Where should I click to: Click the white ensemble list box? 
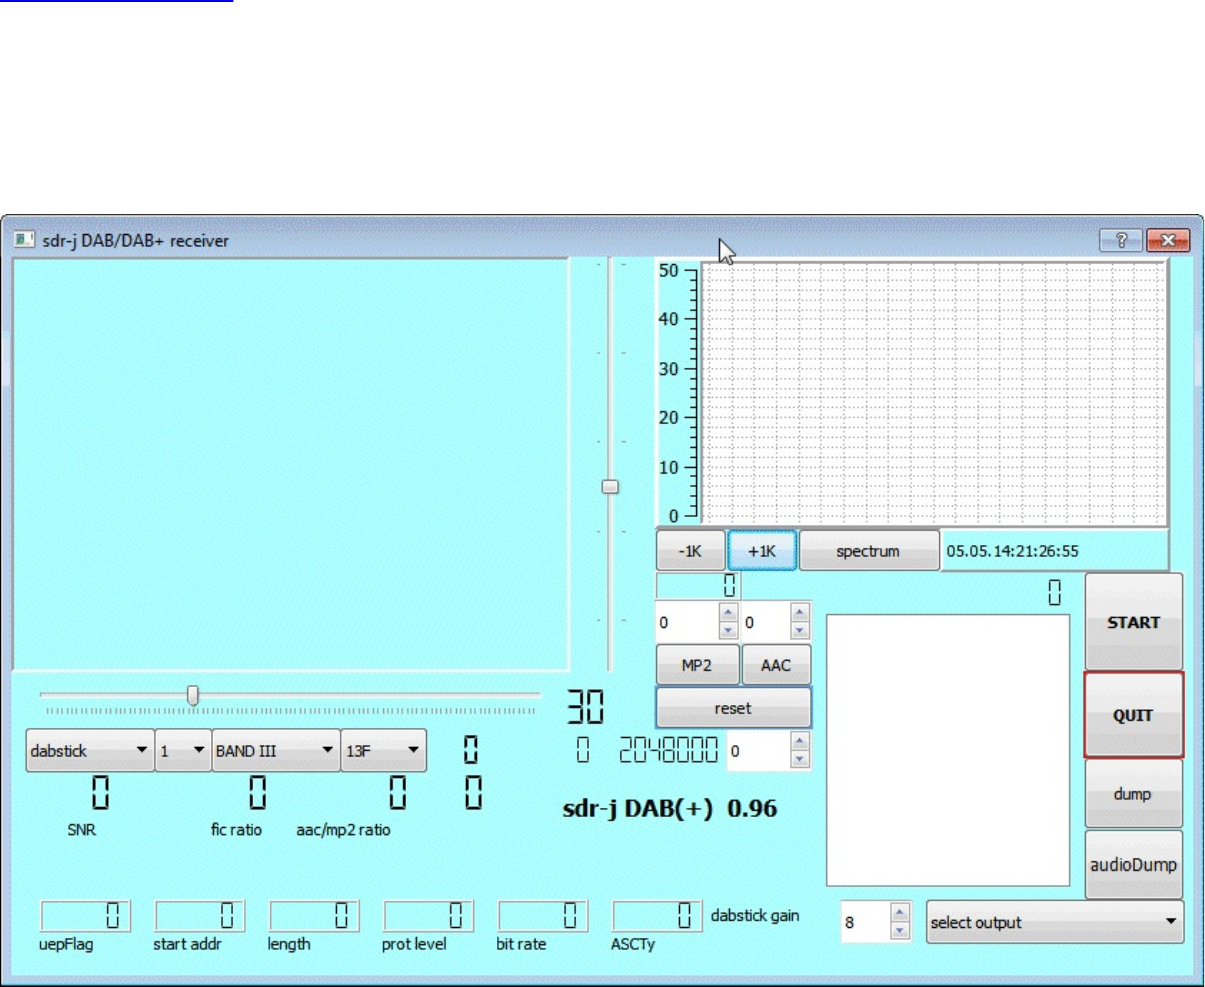948,750
